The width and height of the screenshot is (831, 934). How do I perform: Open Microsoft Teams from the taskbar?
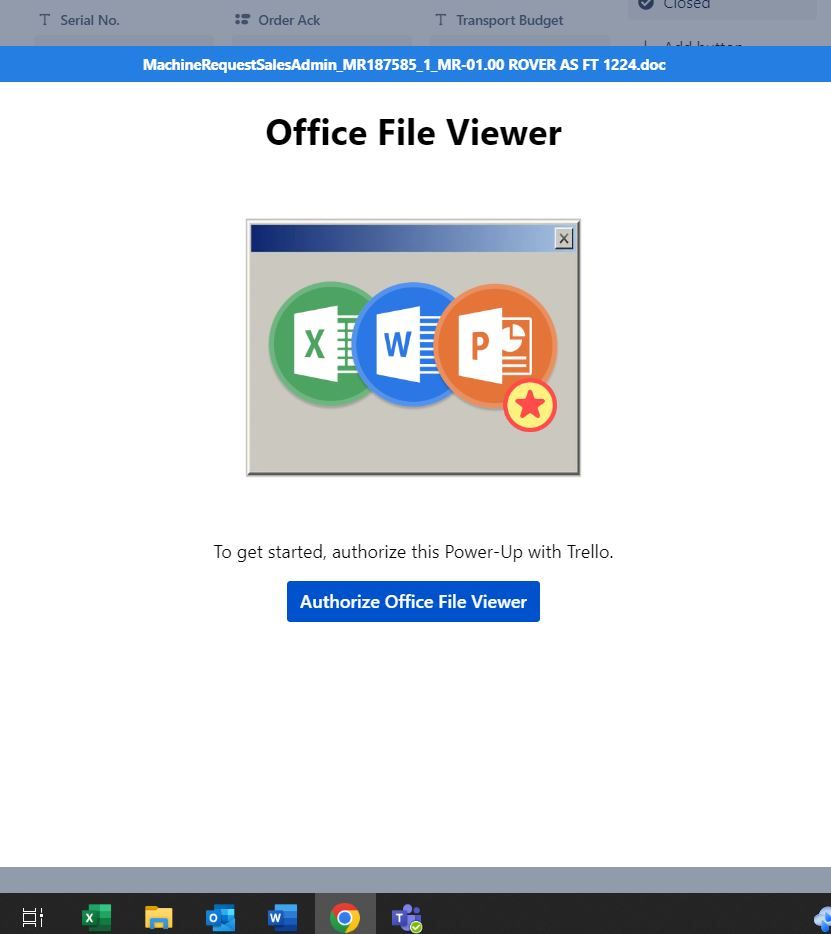pos(407,917)
